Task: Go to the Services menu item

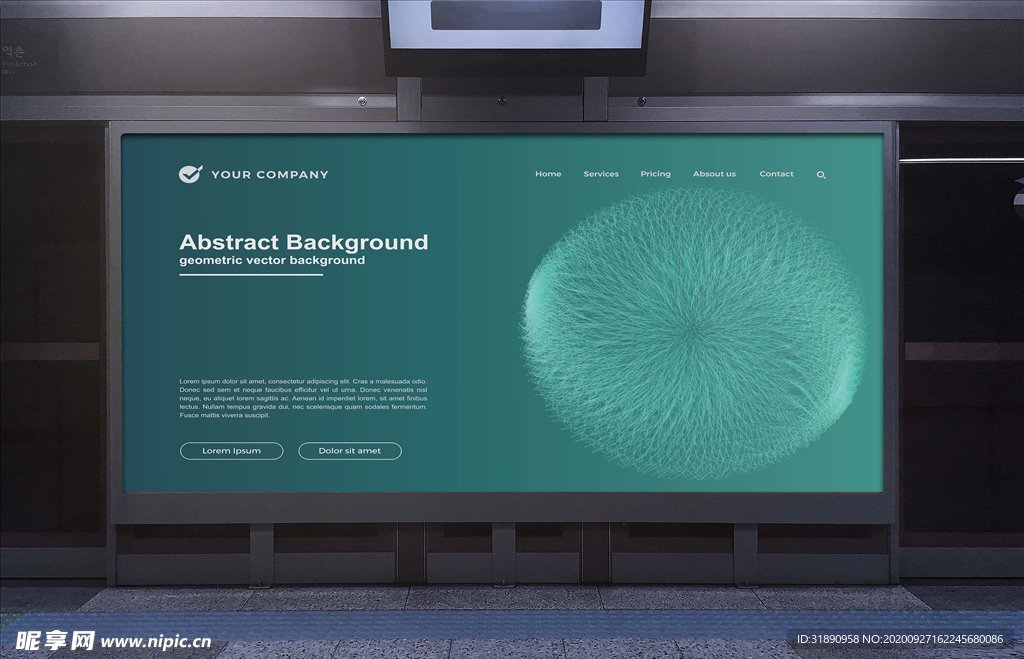Action: click(x=601, y=174)
